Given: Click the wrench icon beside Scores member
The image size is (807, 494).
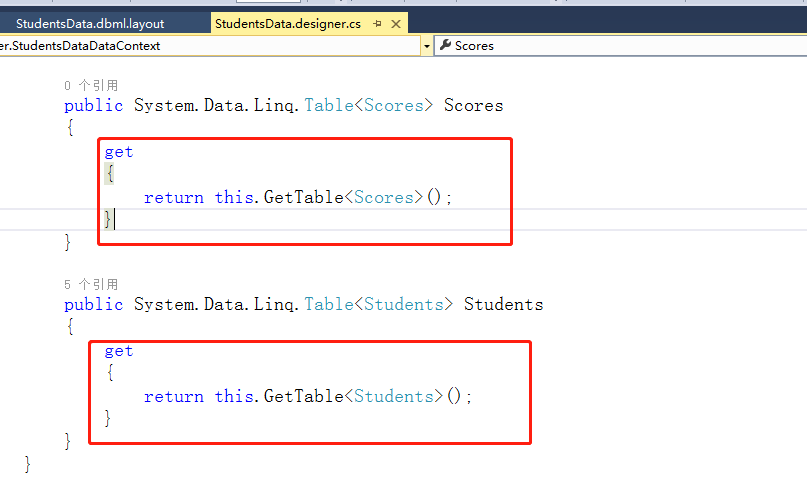Looking at the screenshot, I should coord(446,45).
